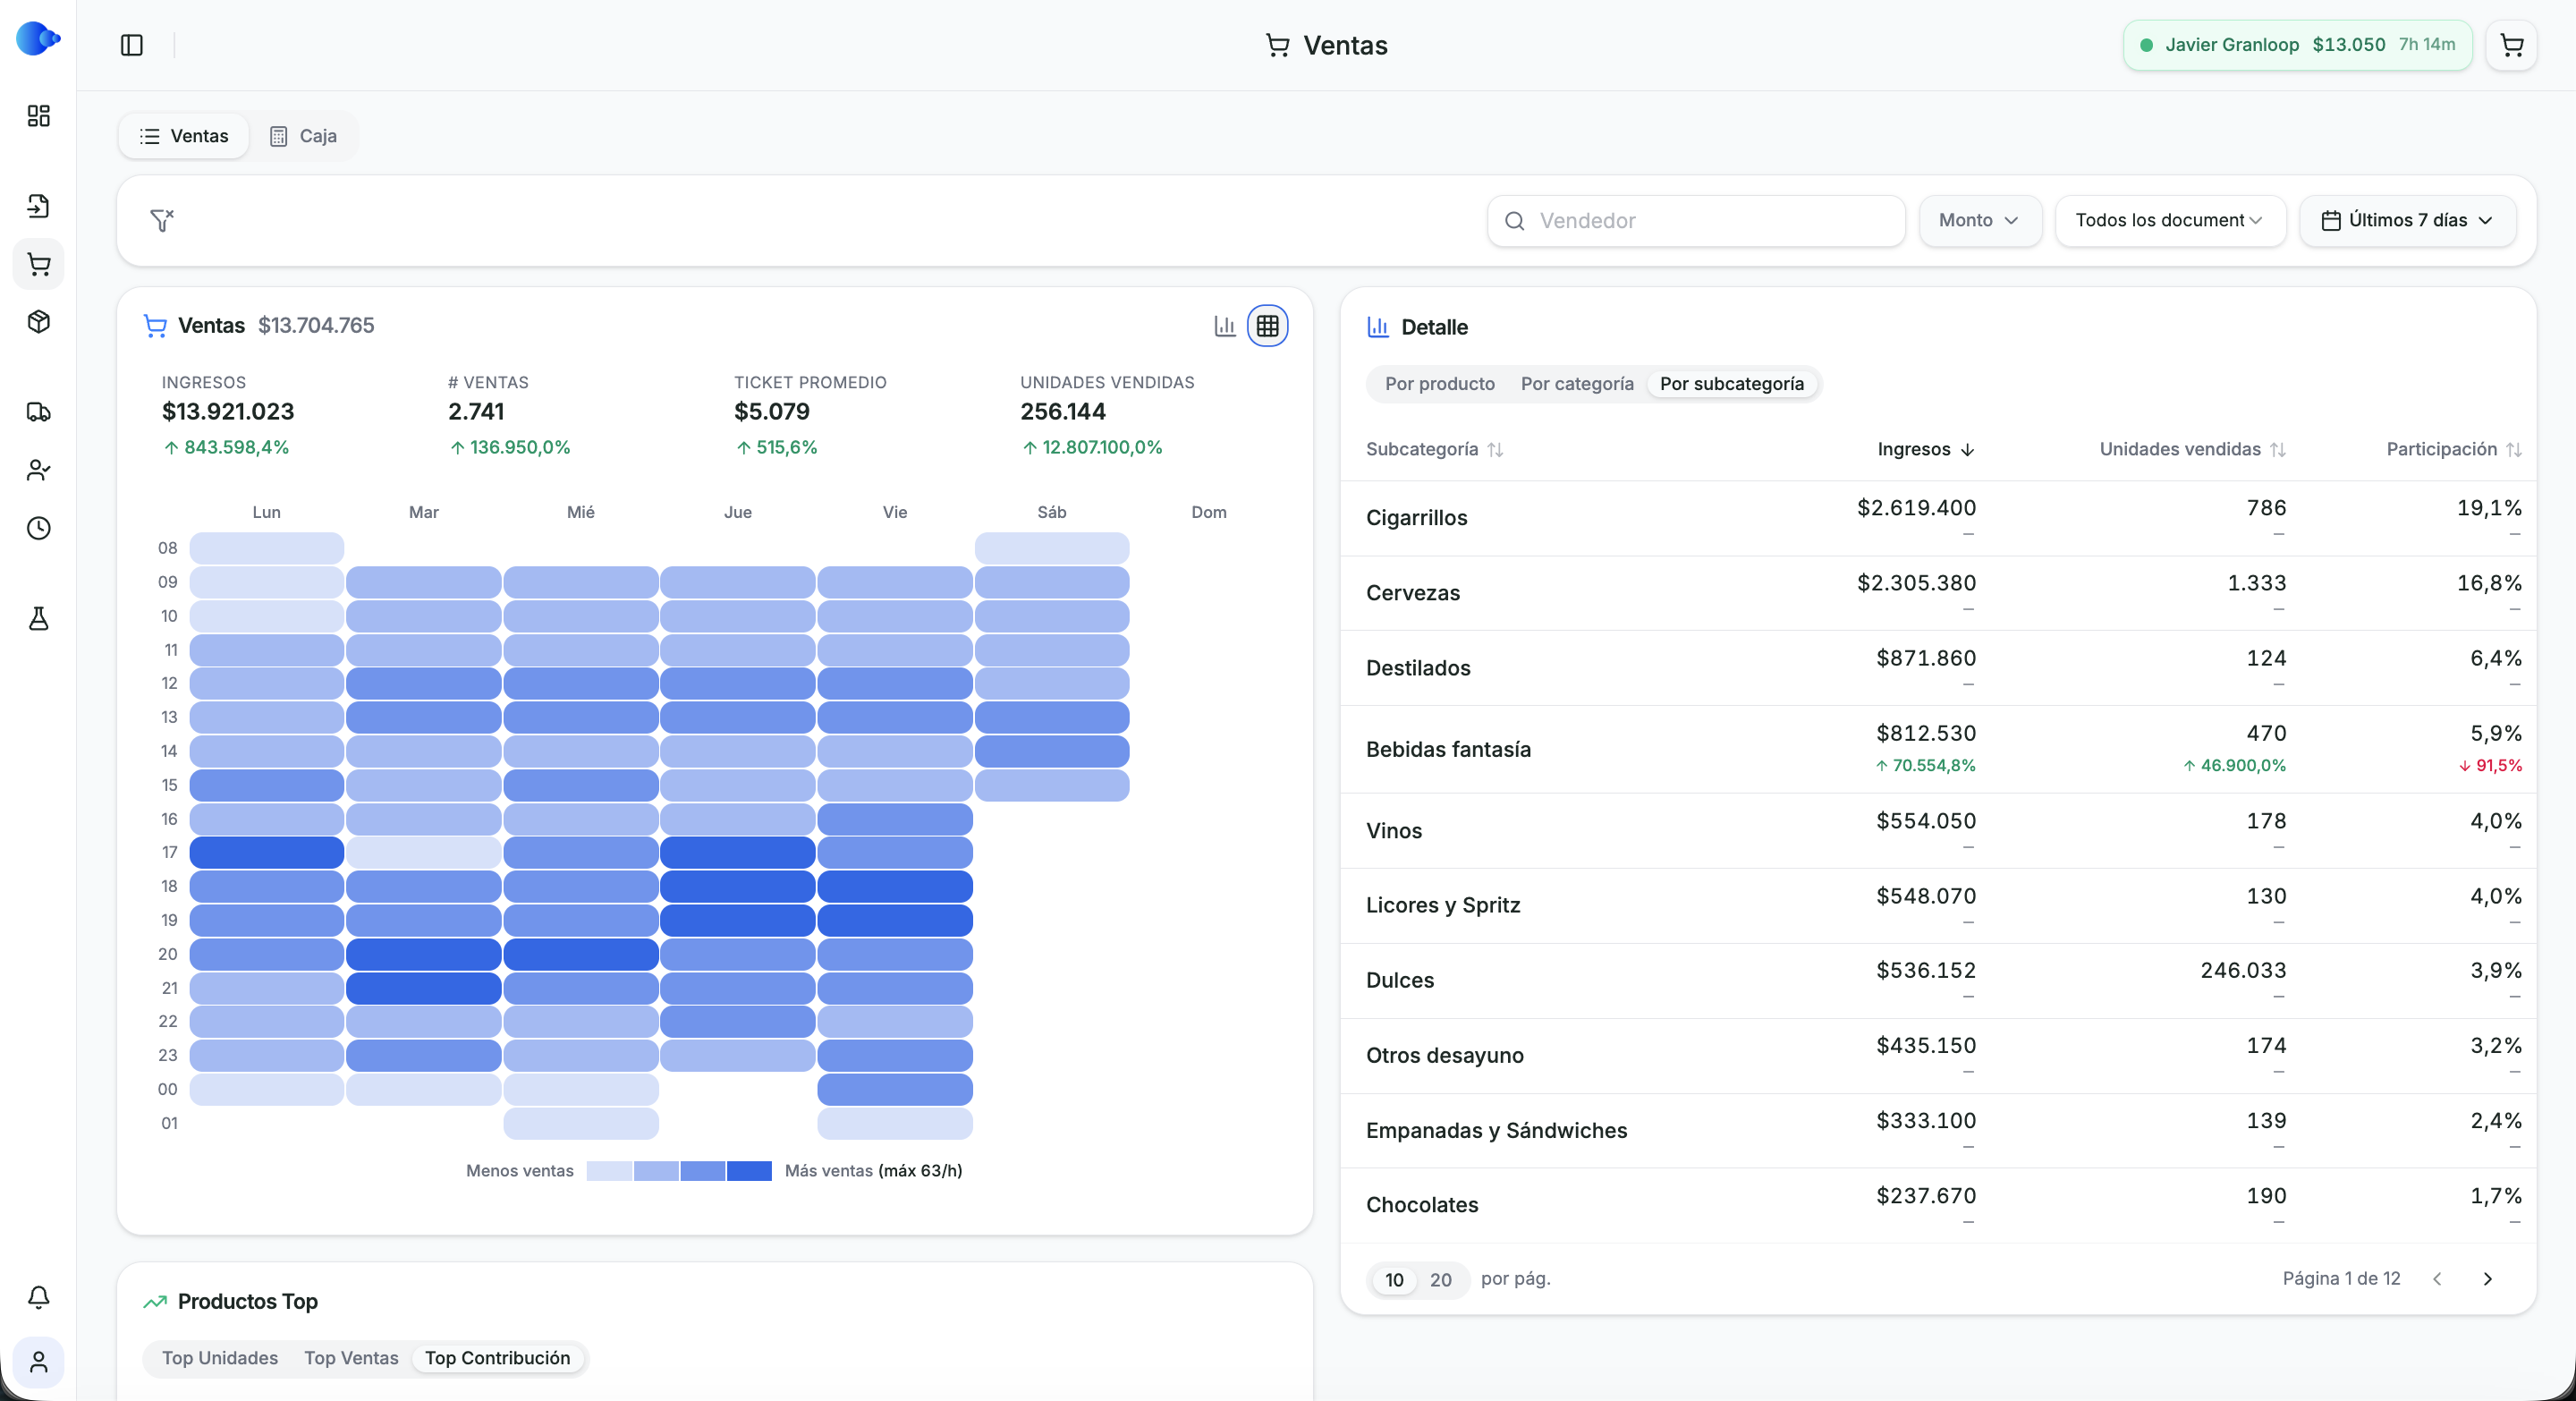The image size is (2576, 1401).
Task: Switch detail to Por subcategoría
Action: 1732,384
